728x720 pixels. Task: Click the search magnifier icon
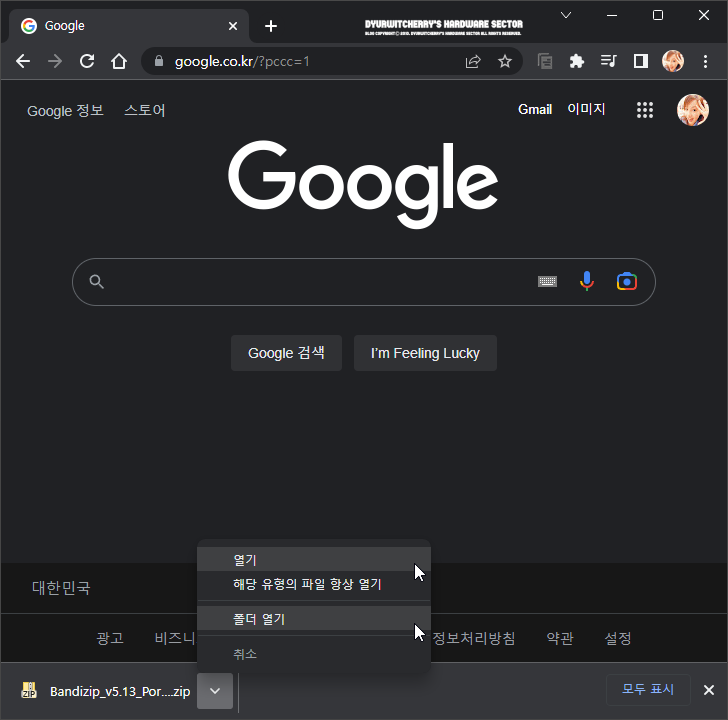97,282
